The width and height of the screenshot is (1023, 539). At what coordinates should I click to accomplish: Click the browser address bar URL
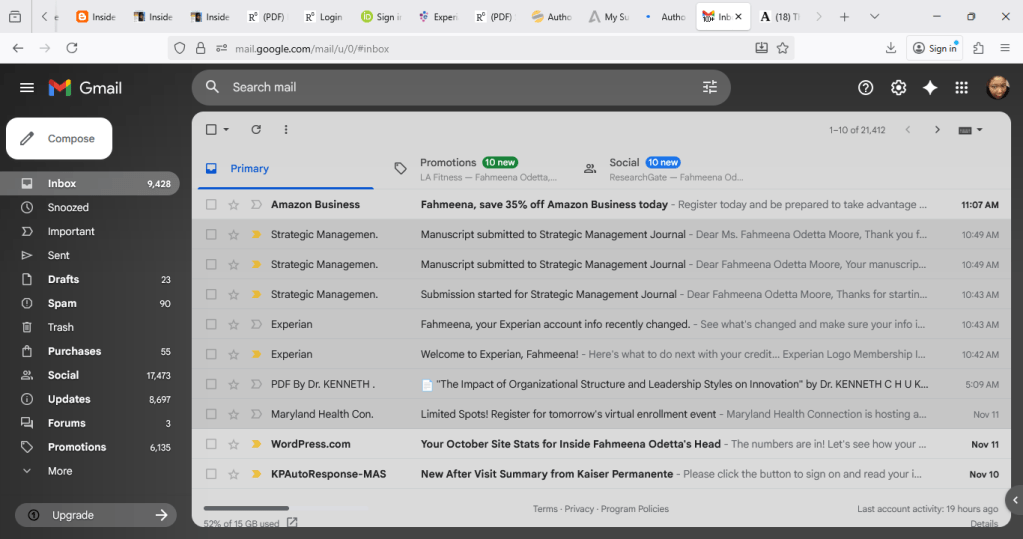(x=312, y=48)
